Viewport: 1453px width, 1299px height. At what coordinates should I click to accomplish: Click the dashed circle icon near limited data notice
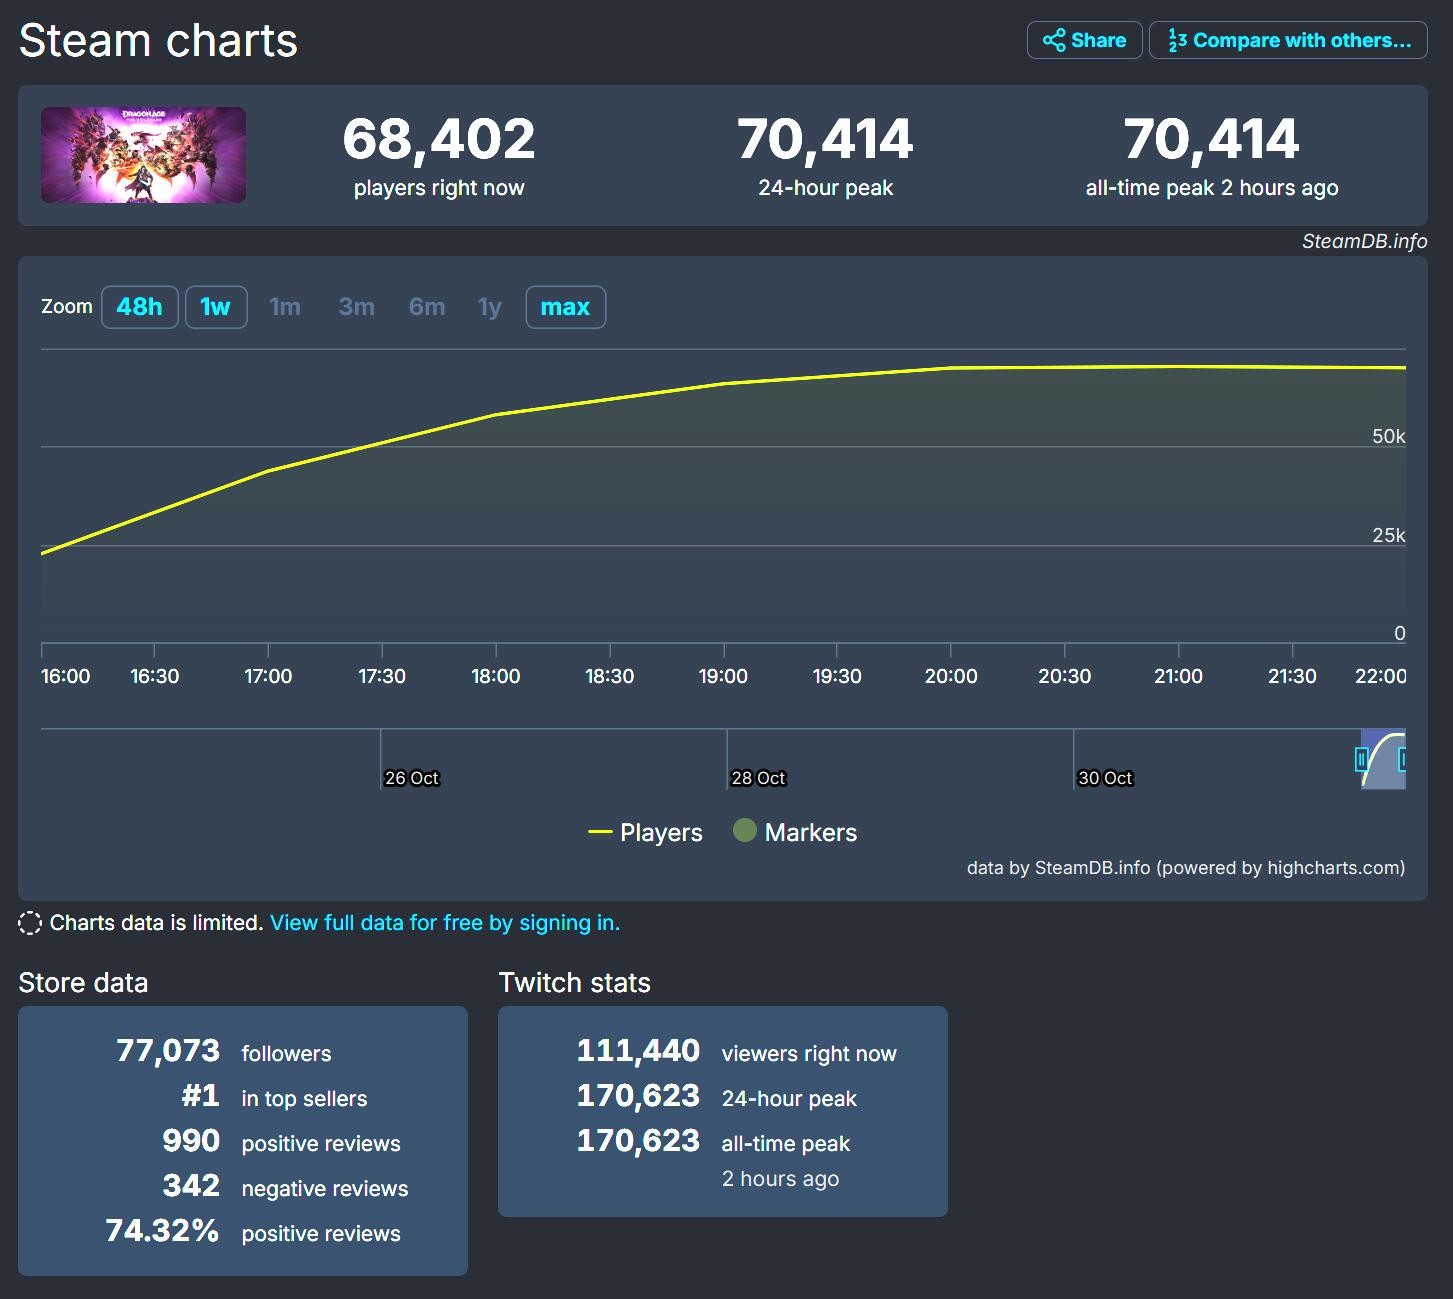pos(30,922)
